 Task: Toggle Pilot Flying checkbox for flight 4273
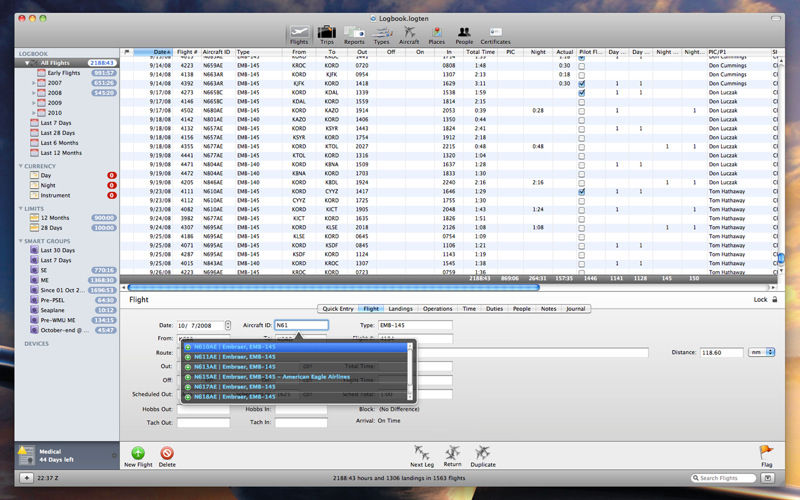(x=582, y=93)
